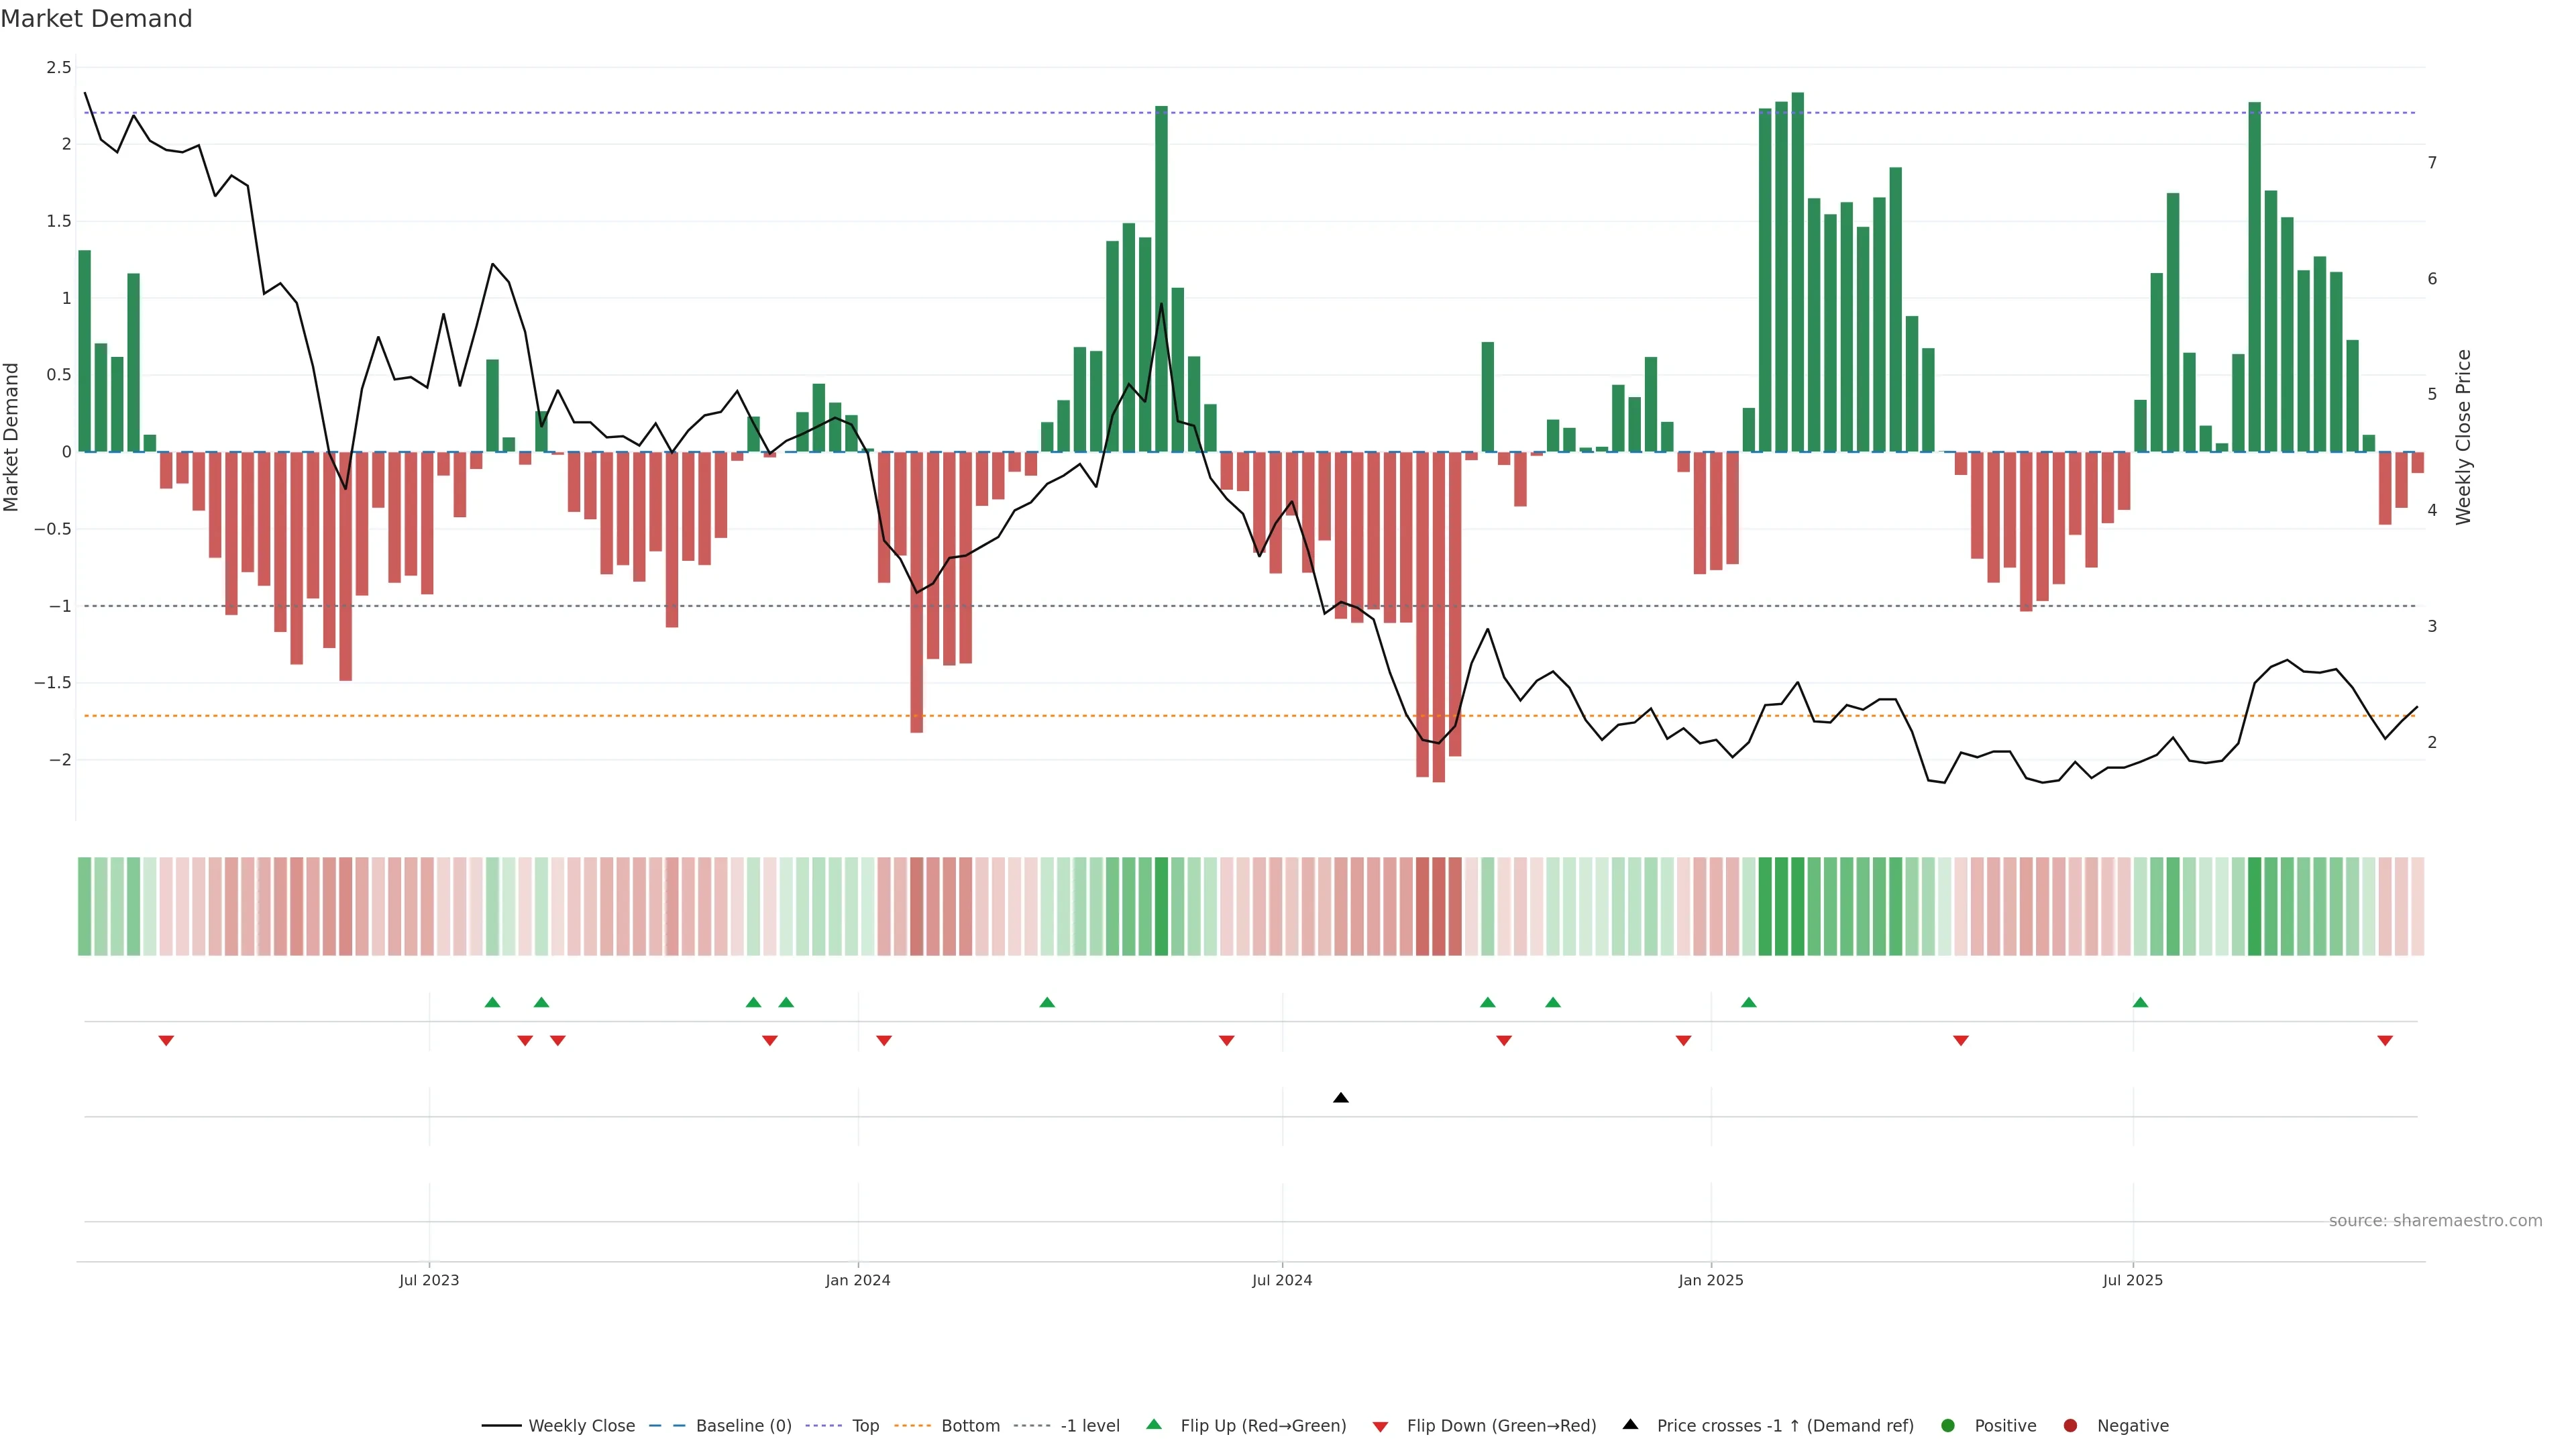This screenshot has width=2576, height=1449.
Task: Click Flip Down red triangle legend icon
Action: (1380, 1426)
